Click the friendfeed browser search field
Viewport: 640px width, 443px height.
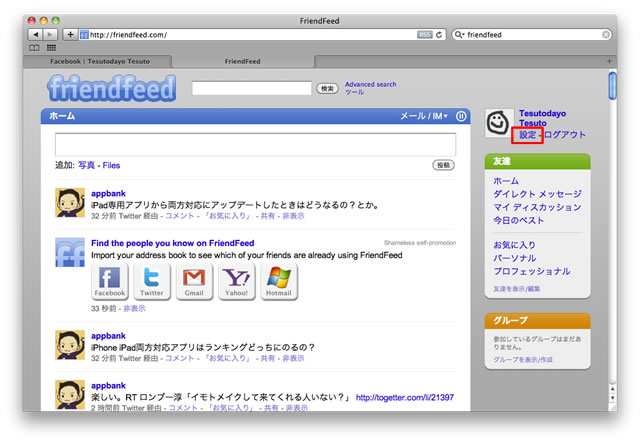[x=532, y=35]
